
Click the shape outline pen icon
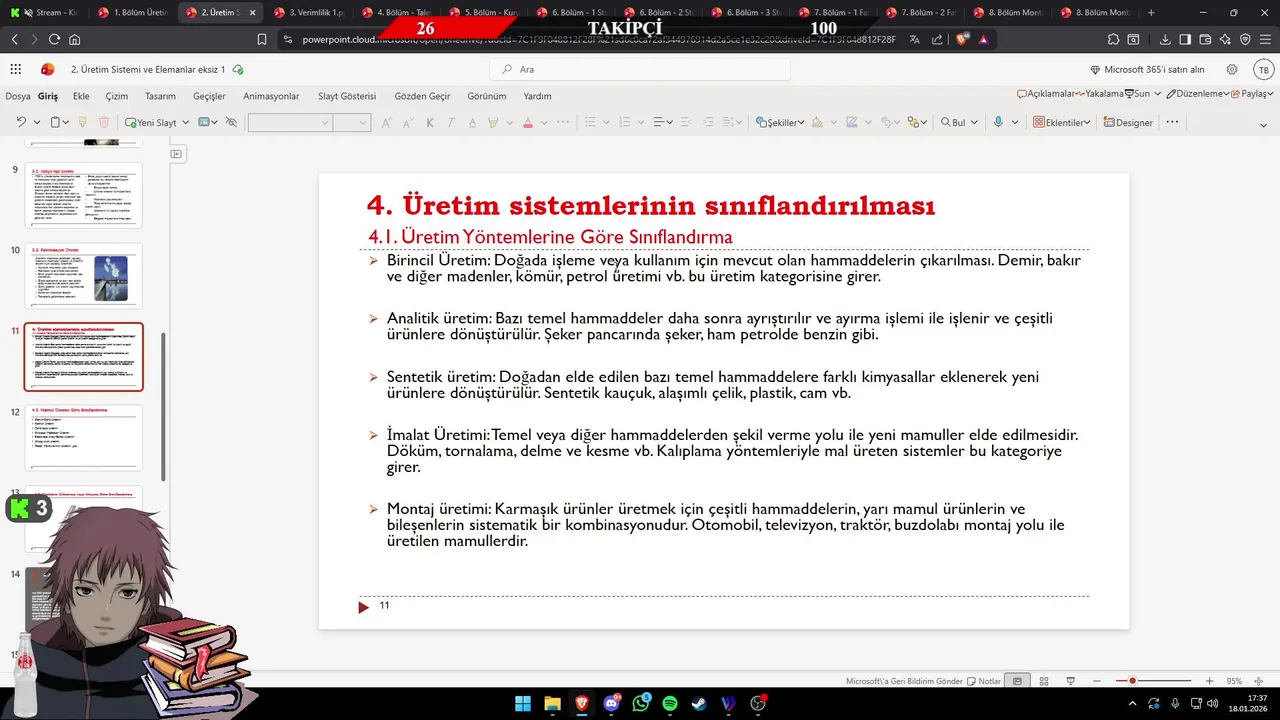pyautogui.click(x=851, y=122)
